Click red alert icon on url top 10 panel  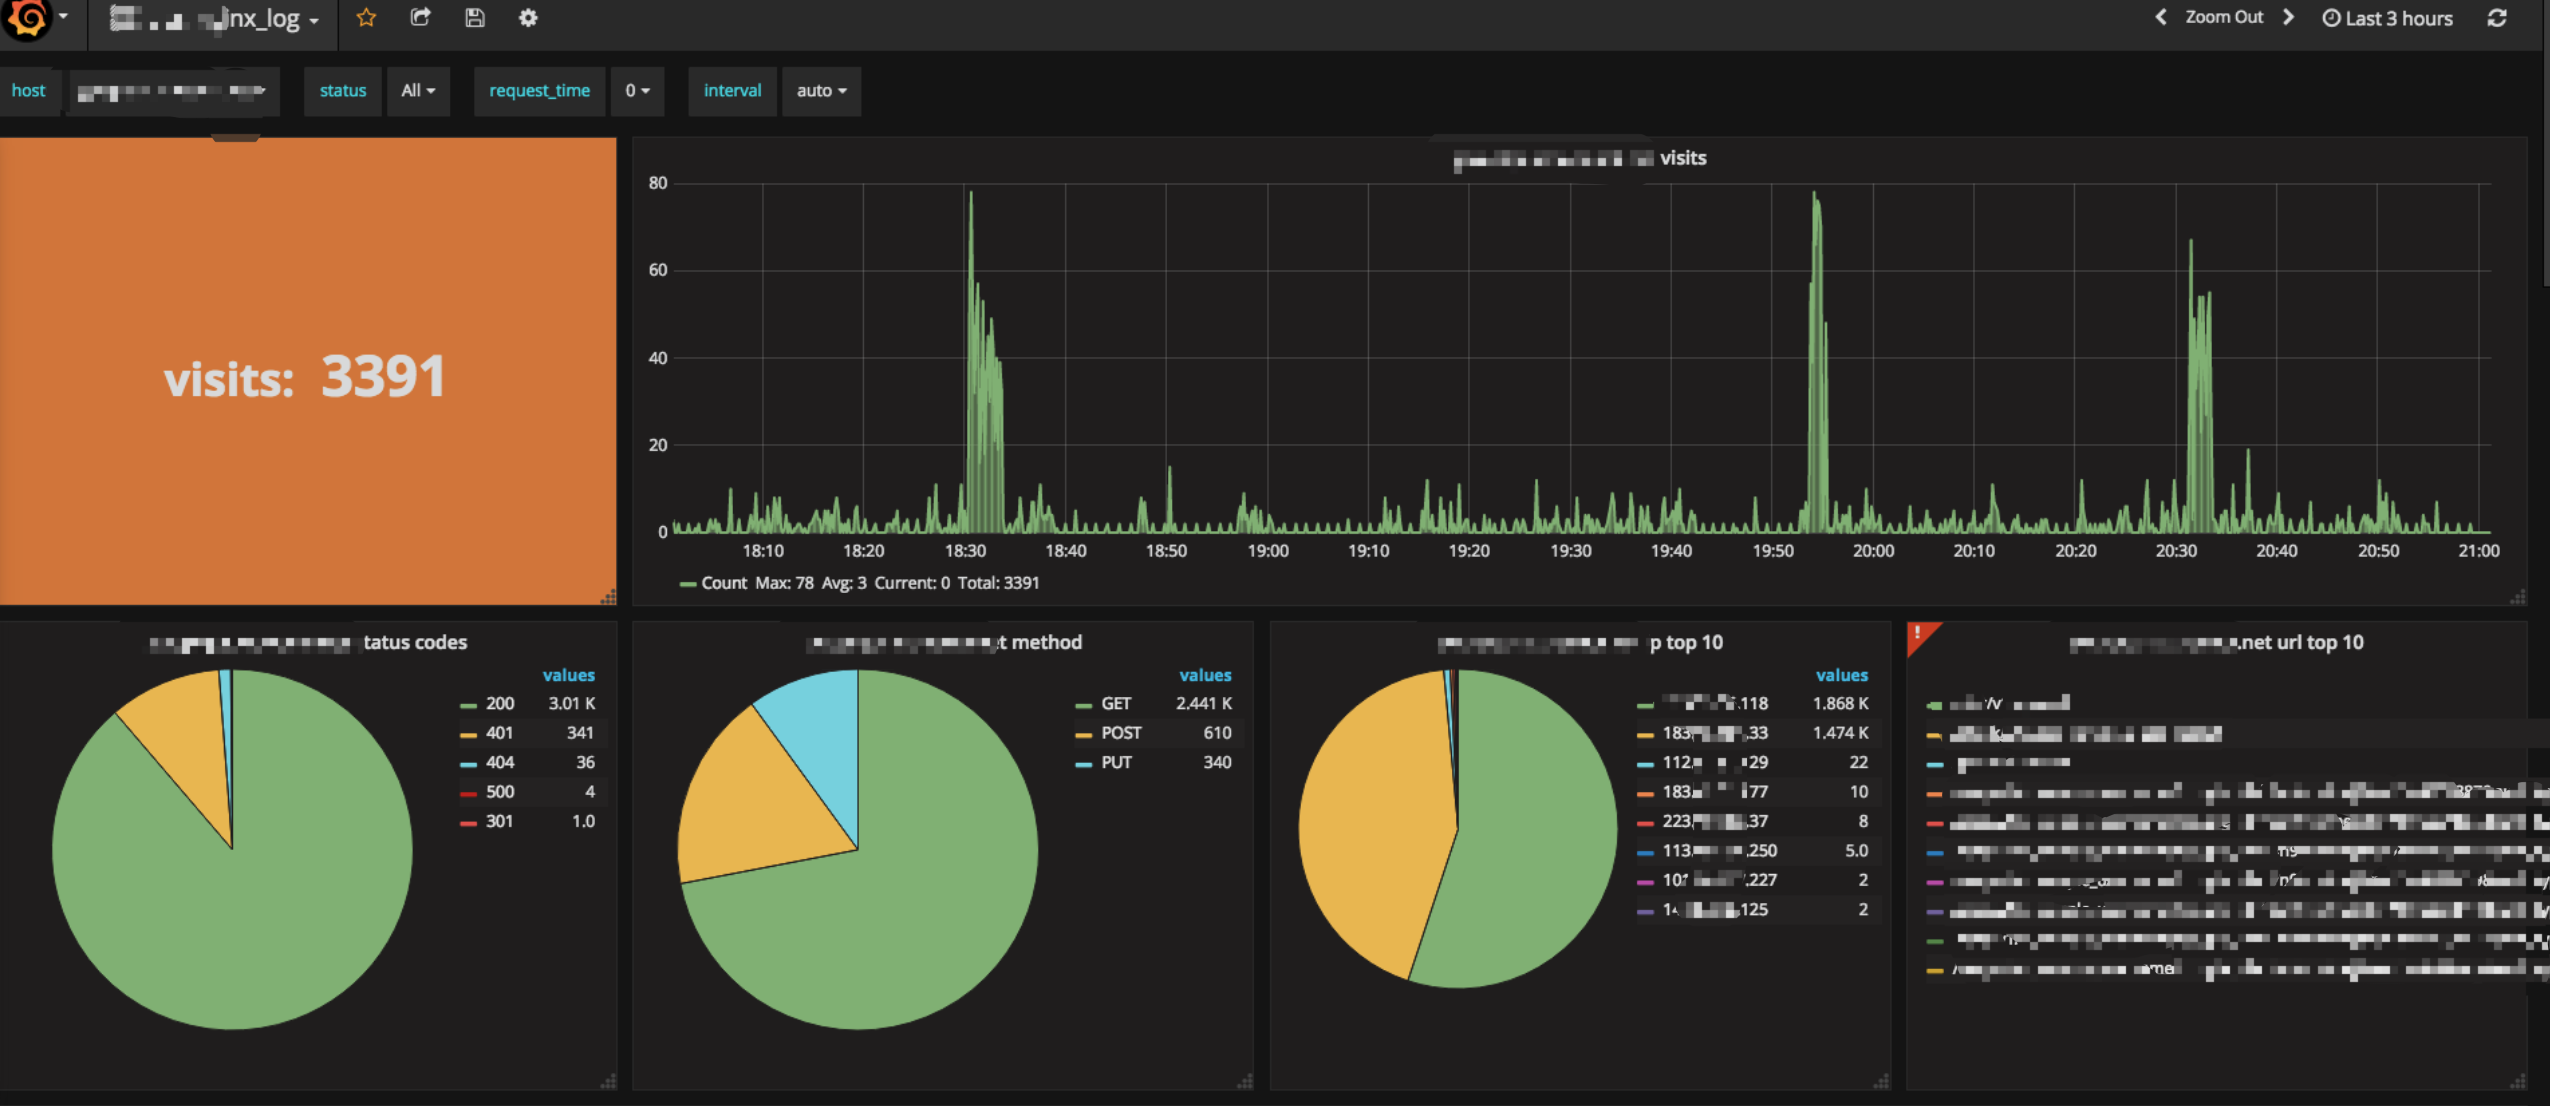point(1918,634)
